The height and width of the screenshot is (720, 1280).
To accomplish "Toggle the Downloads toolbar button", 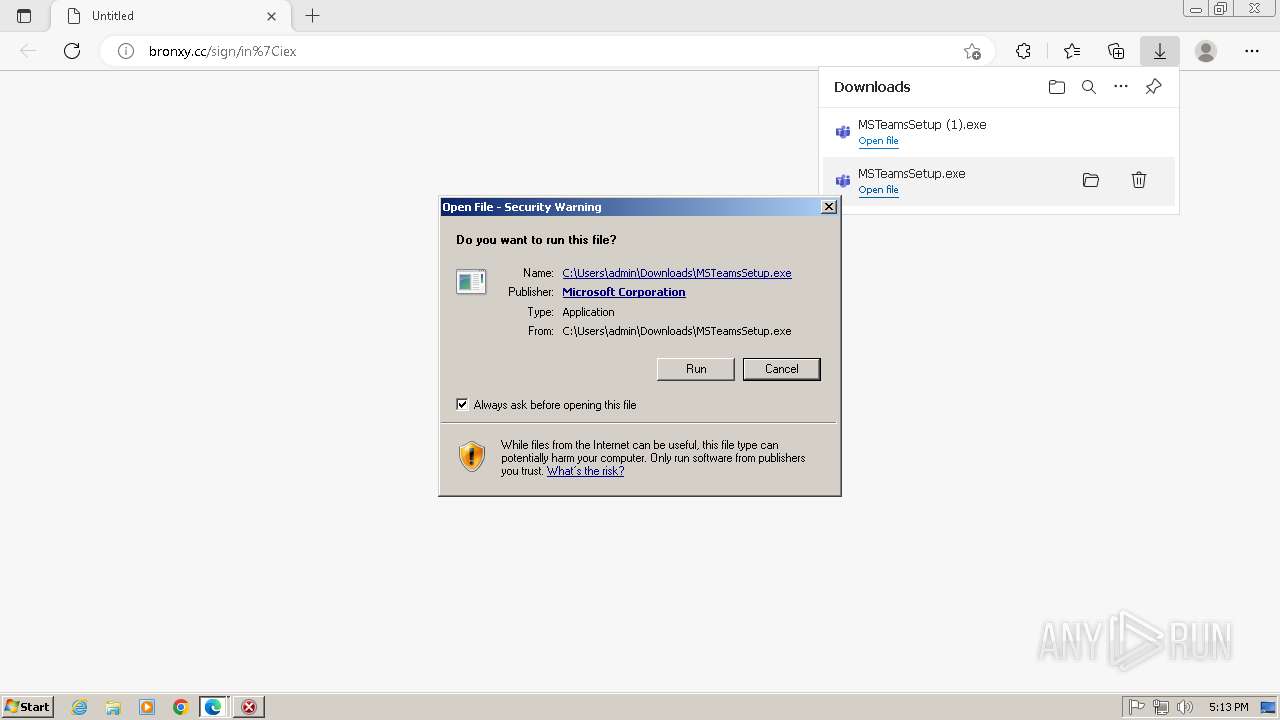I will click(1160, 51).
